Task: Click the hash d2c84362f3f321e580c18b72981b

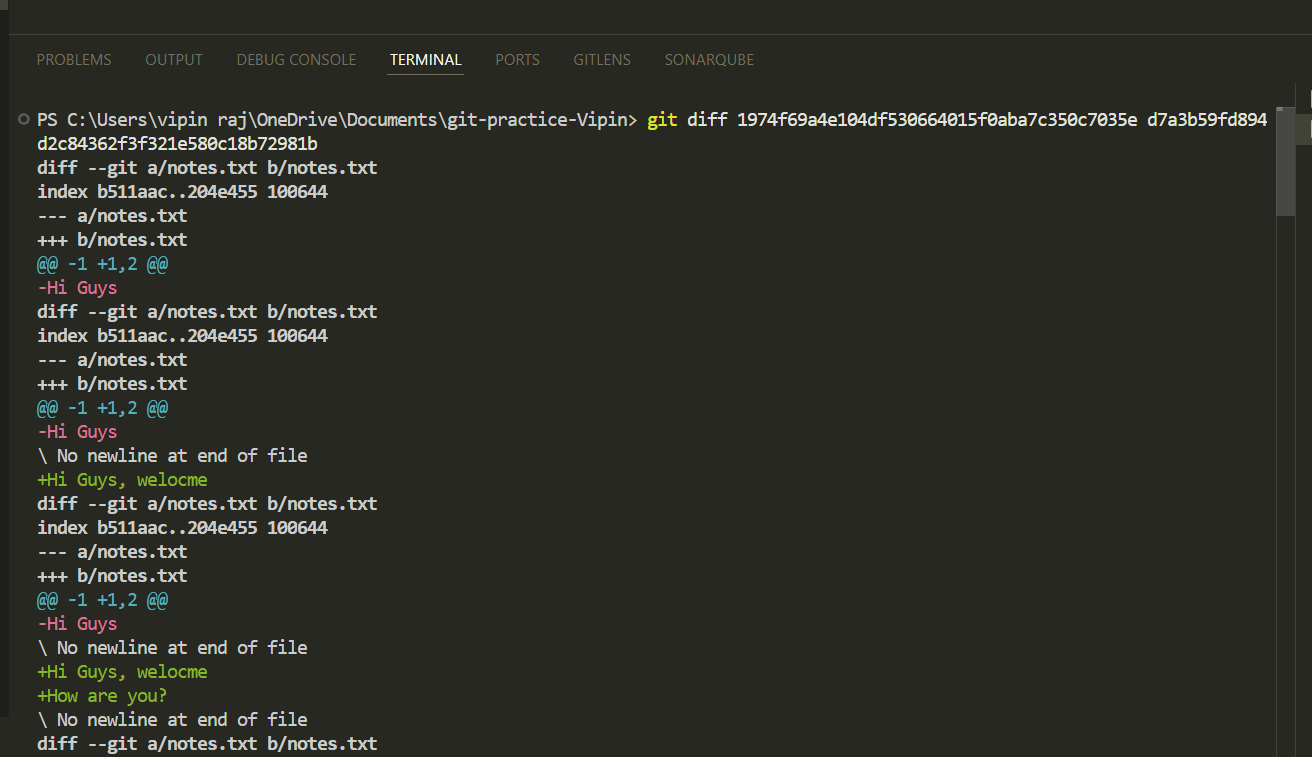Action: [176, 143]
